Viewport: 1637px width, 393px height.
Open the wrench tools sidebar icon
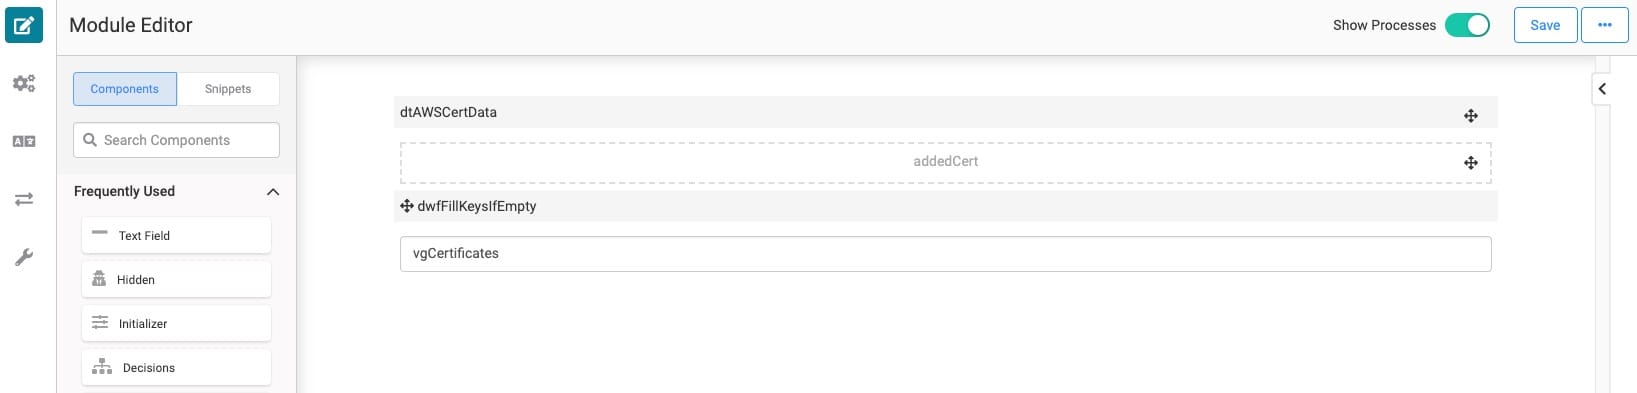point(24,257)
